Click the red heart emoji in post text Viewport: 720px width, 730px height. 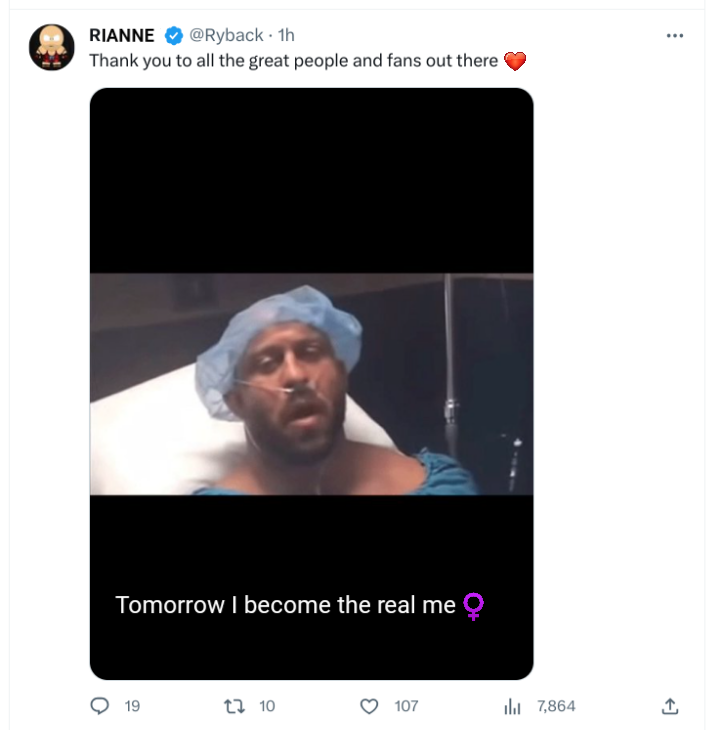point(514,62)
